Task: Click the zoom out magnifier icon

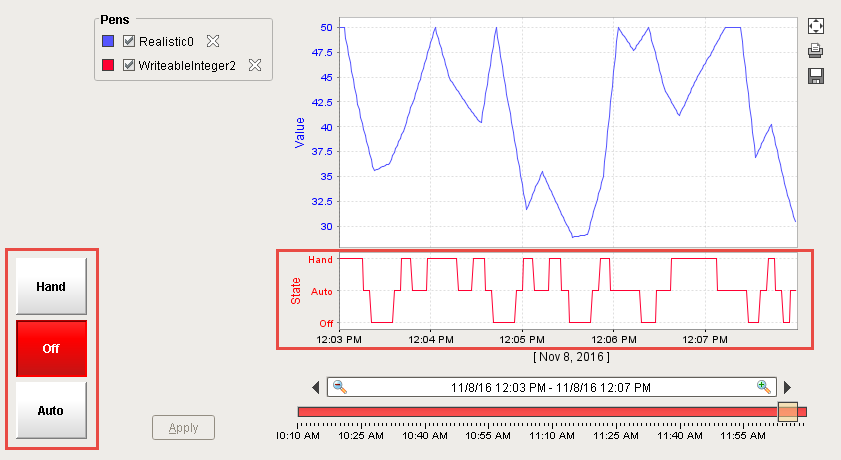Action: (339, 387)
